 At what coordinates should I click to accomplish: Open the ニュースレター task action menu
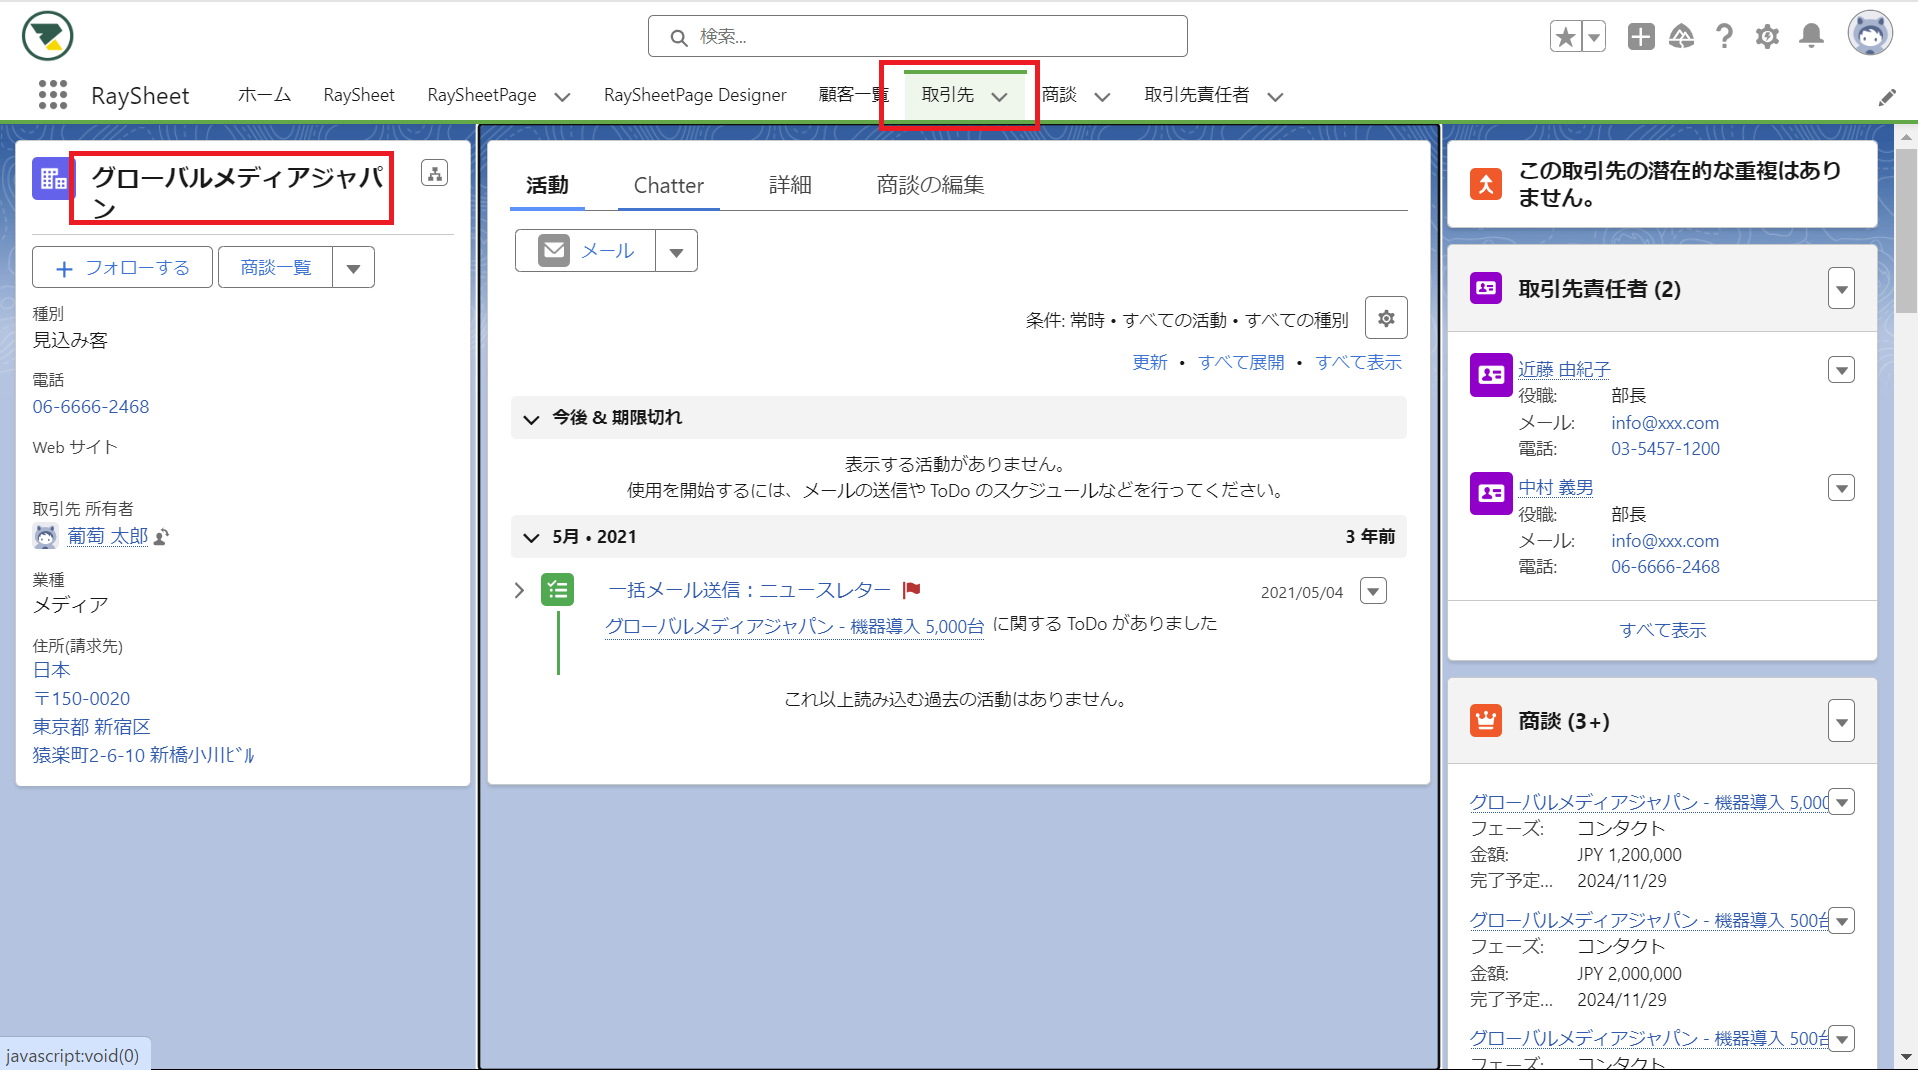pyautogui.click(x=1374, y=591)
